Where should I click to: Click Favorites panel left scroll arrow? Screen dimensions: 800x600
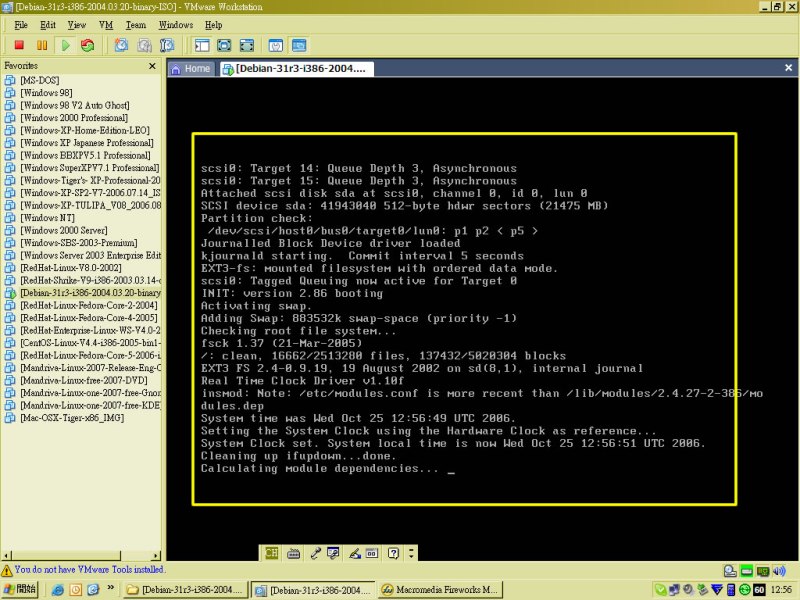pos(7,556)
